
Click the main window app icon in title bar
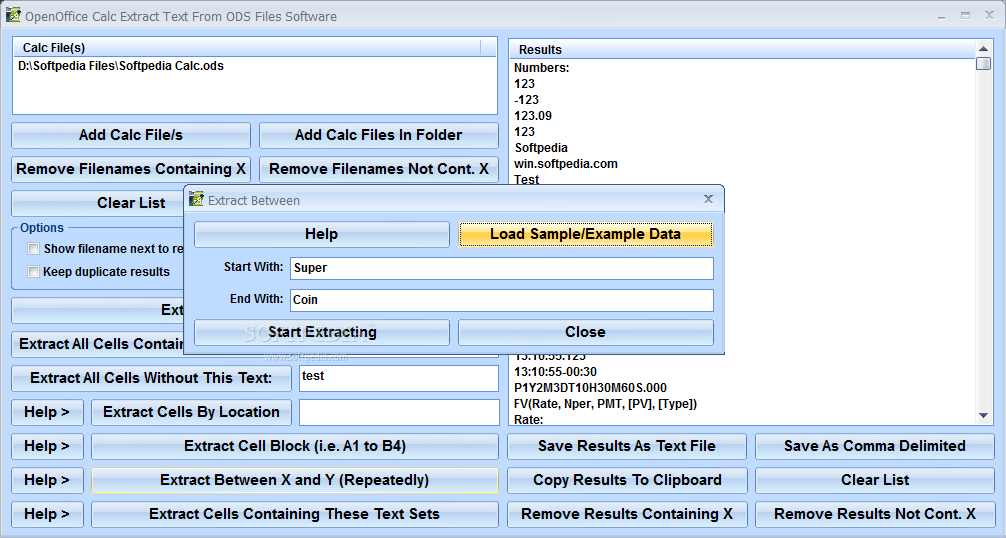(13, 15)
